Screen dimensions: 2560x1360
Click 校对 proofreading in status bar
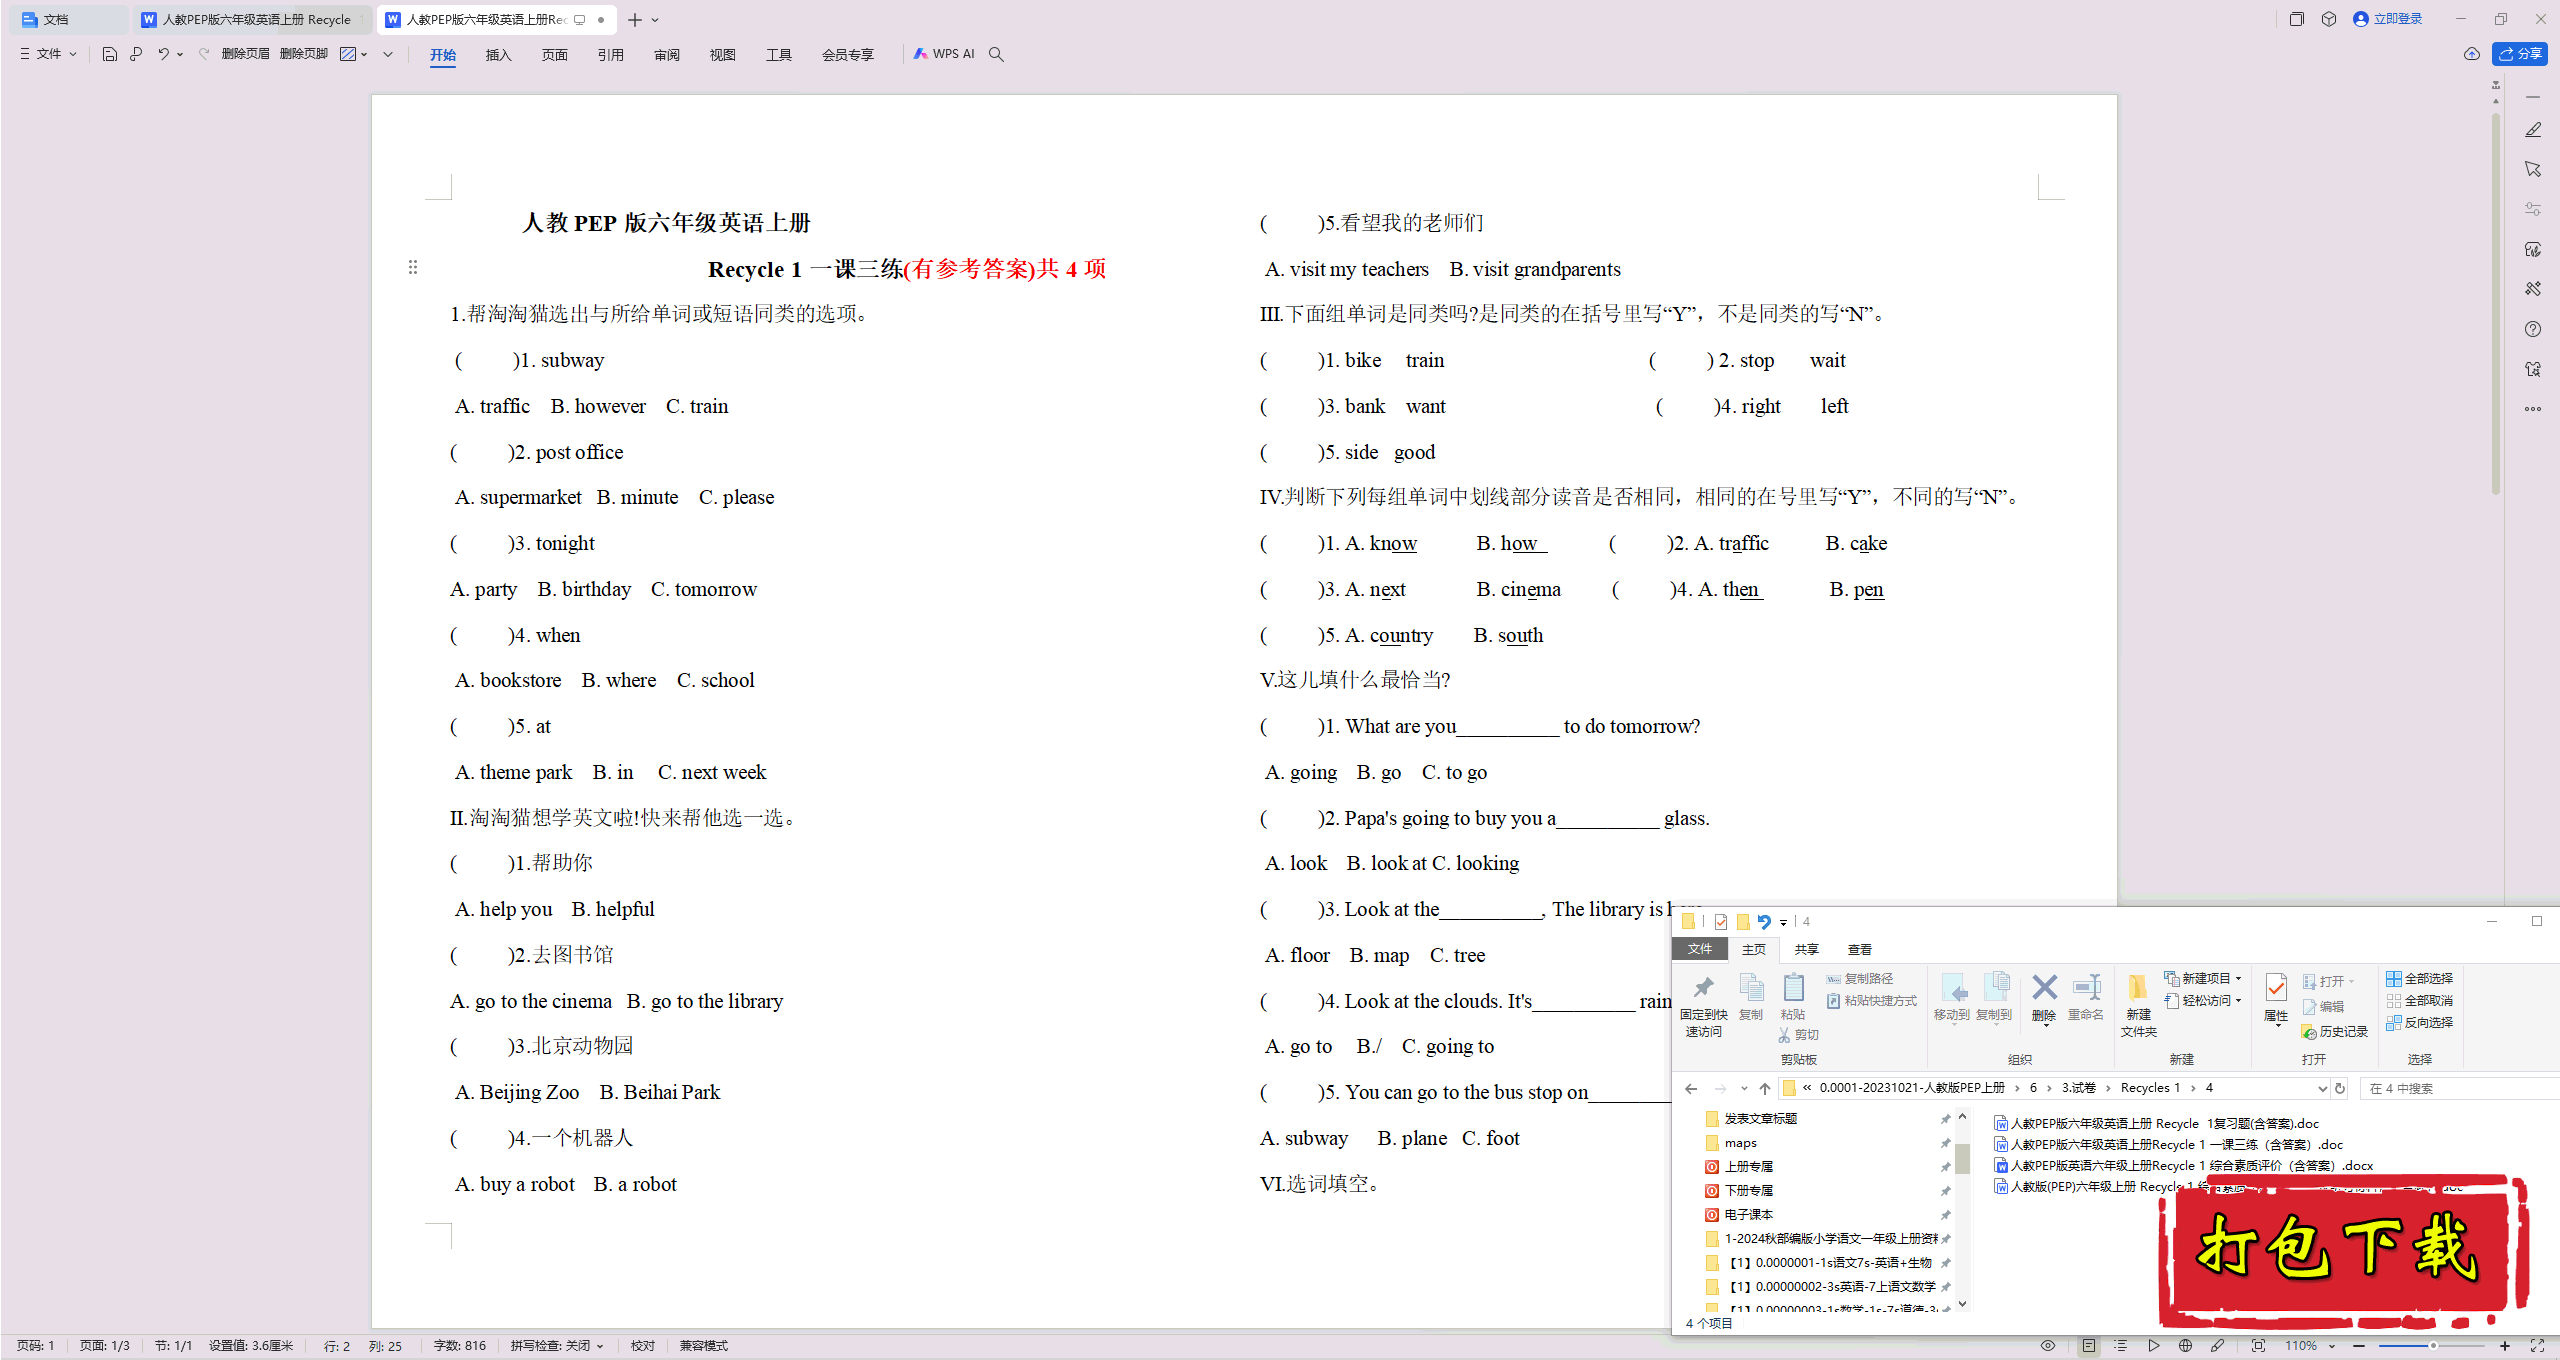[642, 1346]
